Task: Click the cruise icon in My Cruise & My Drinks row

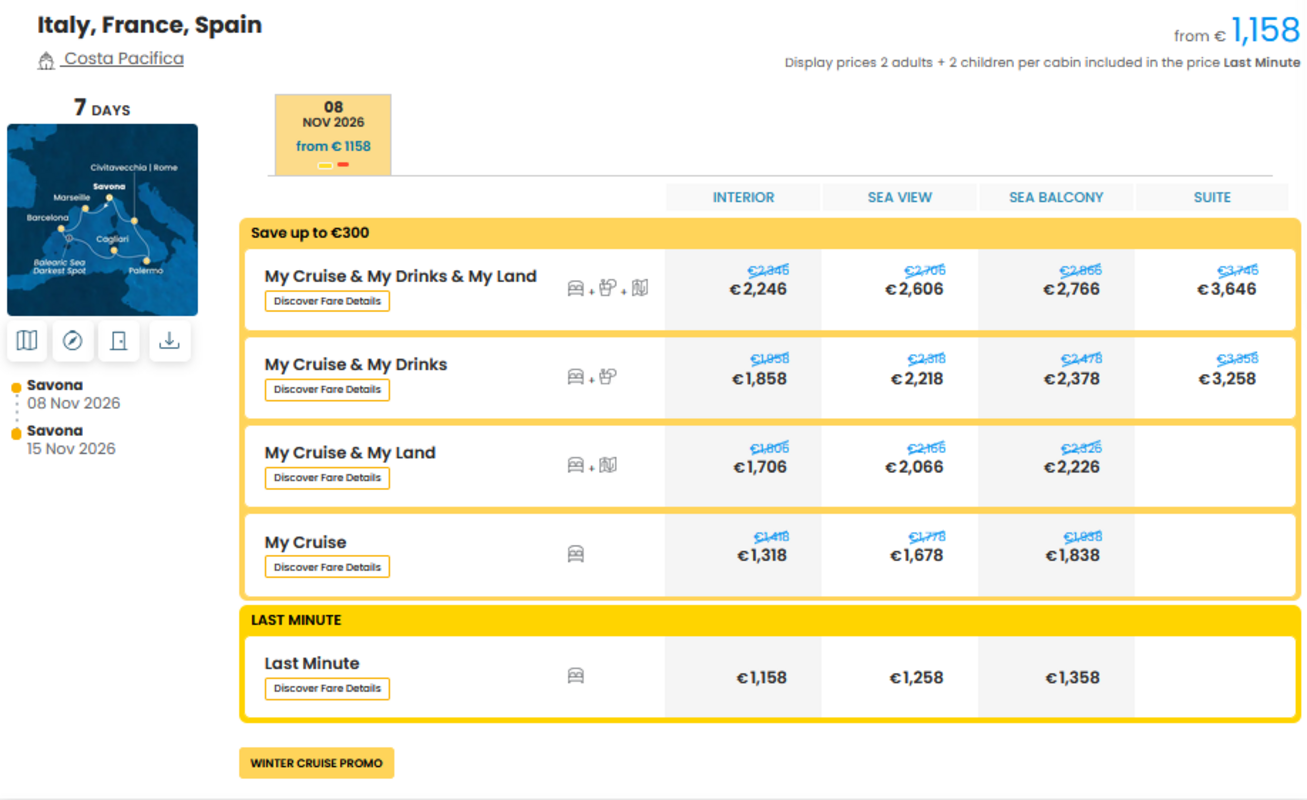Action: coord(576,377)
